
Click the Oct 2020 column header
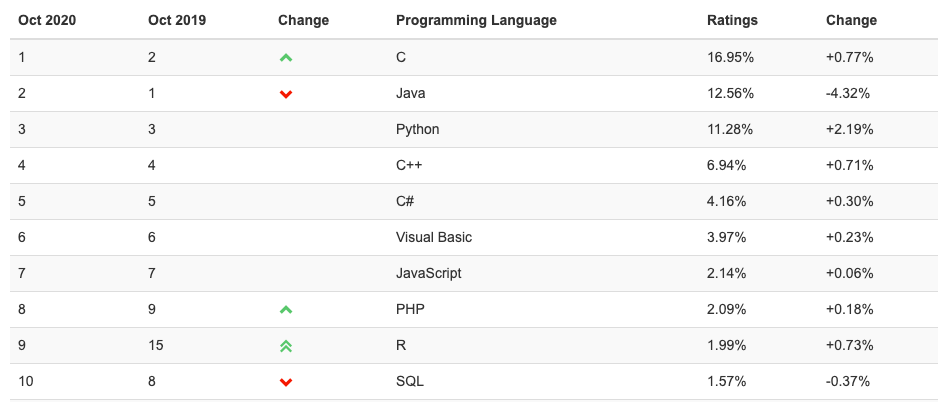coord(47,21)
